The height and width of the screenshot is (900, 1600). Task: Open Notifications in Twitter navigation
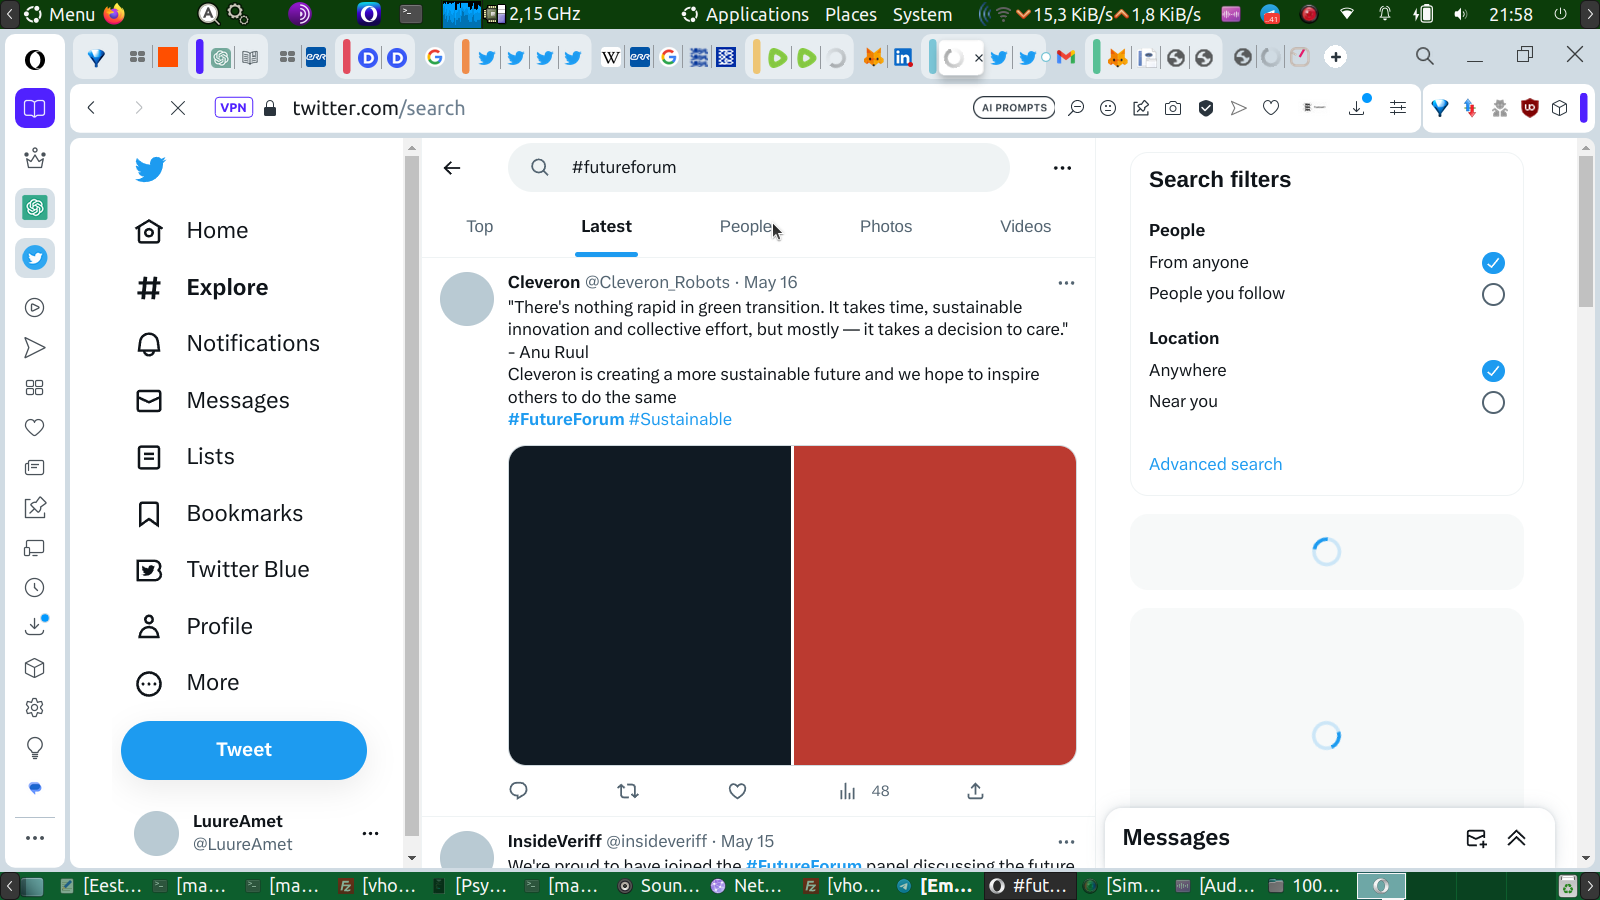[x=228, y=344]
